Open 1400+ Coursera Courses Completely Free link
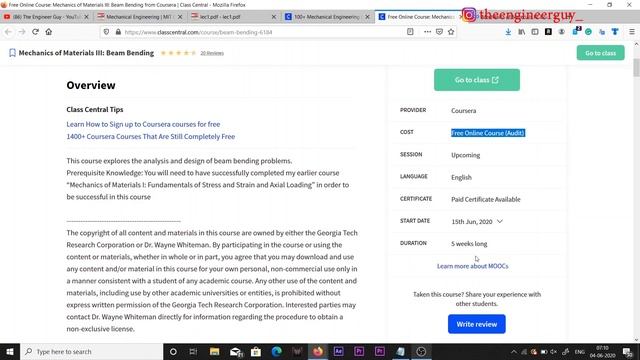 (x=151, y=136)
